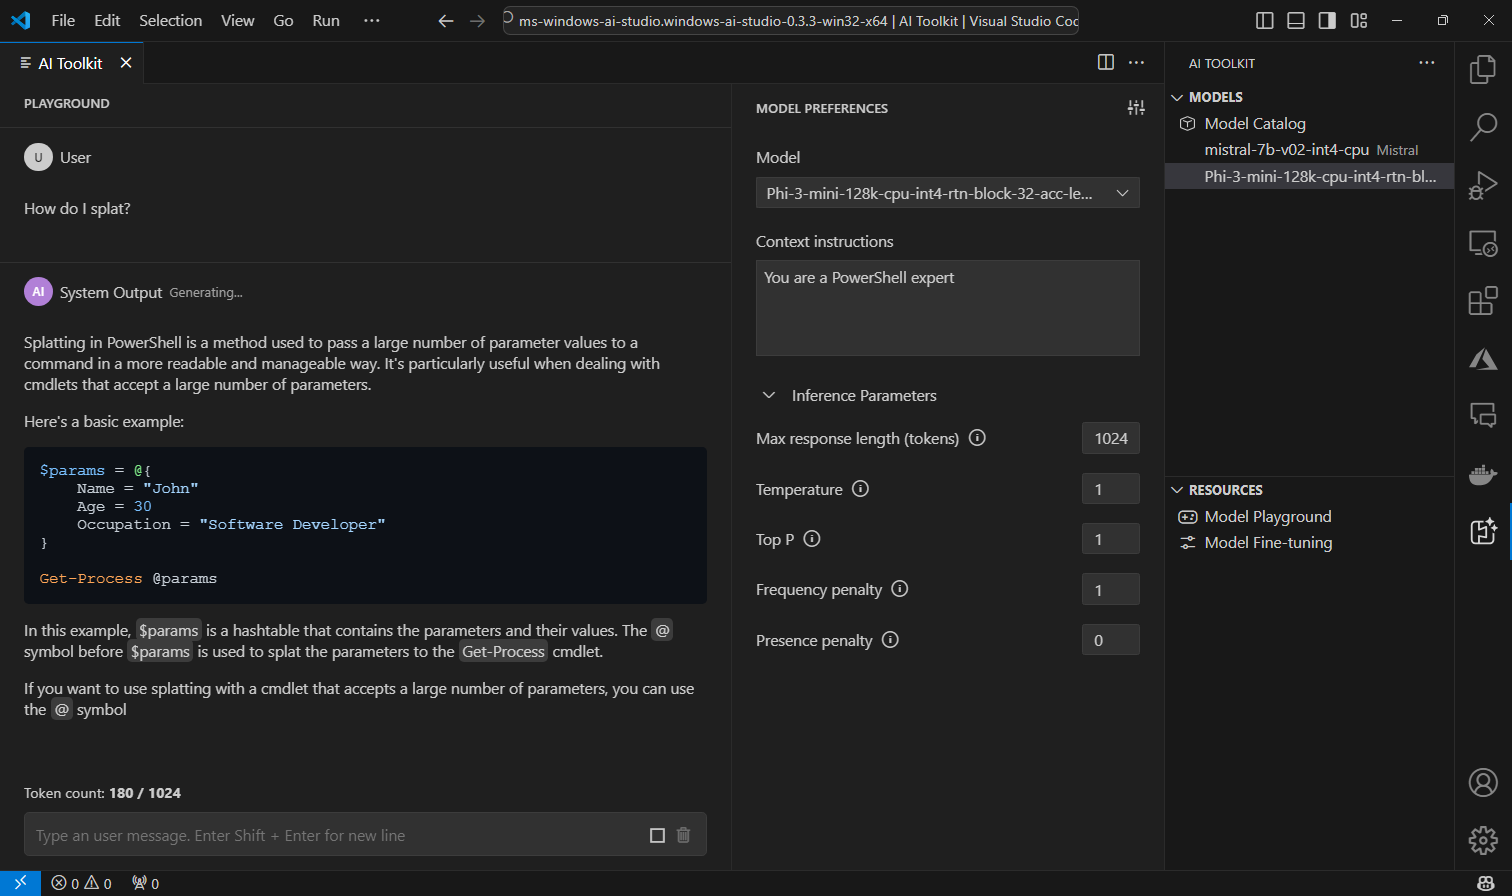Click the PowerShell code block

pos(365,525)
